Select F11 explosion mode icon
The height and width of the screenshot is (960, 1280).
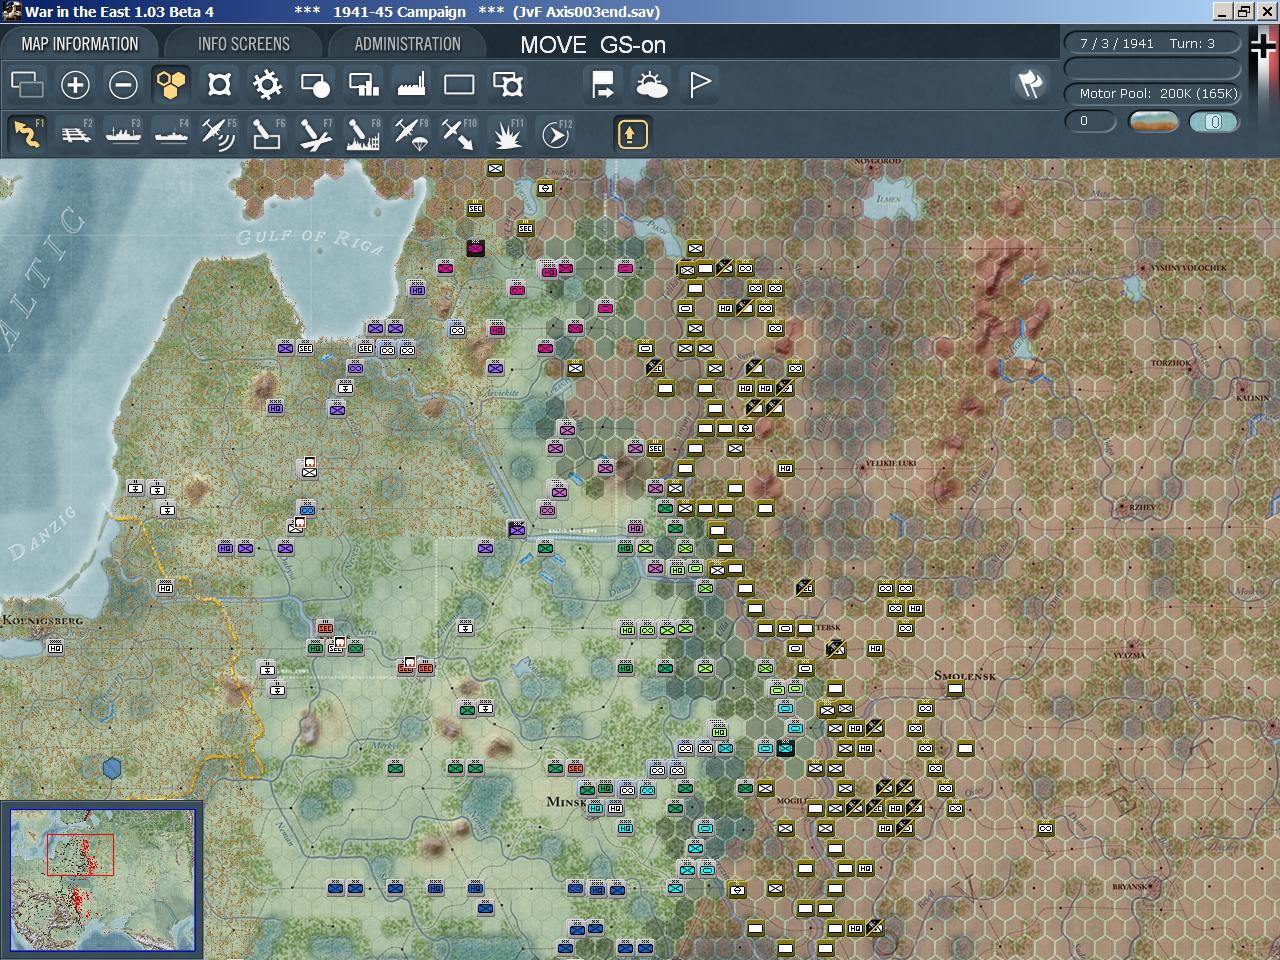pos(507,133)
